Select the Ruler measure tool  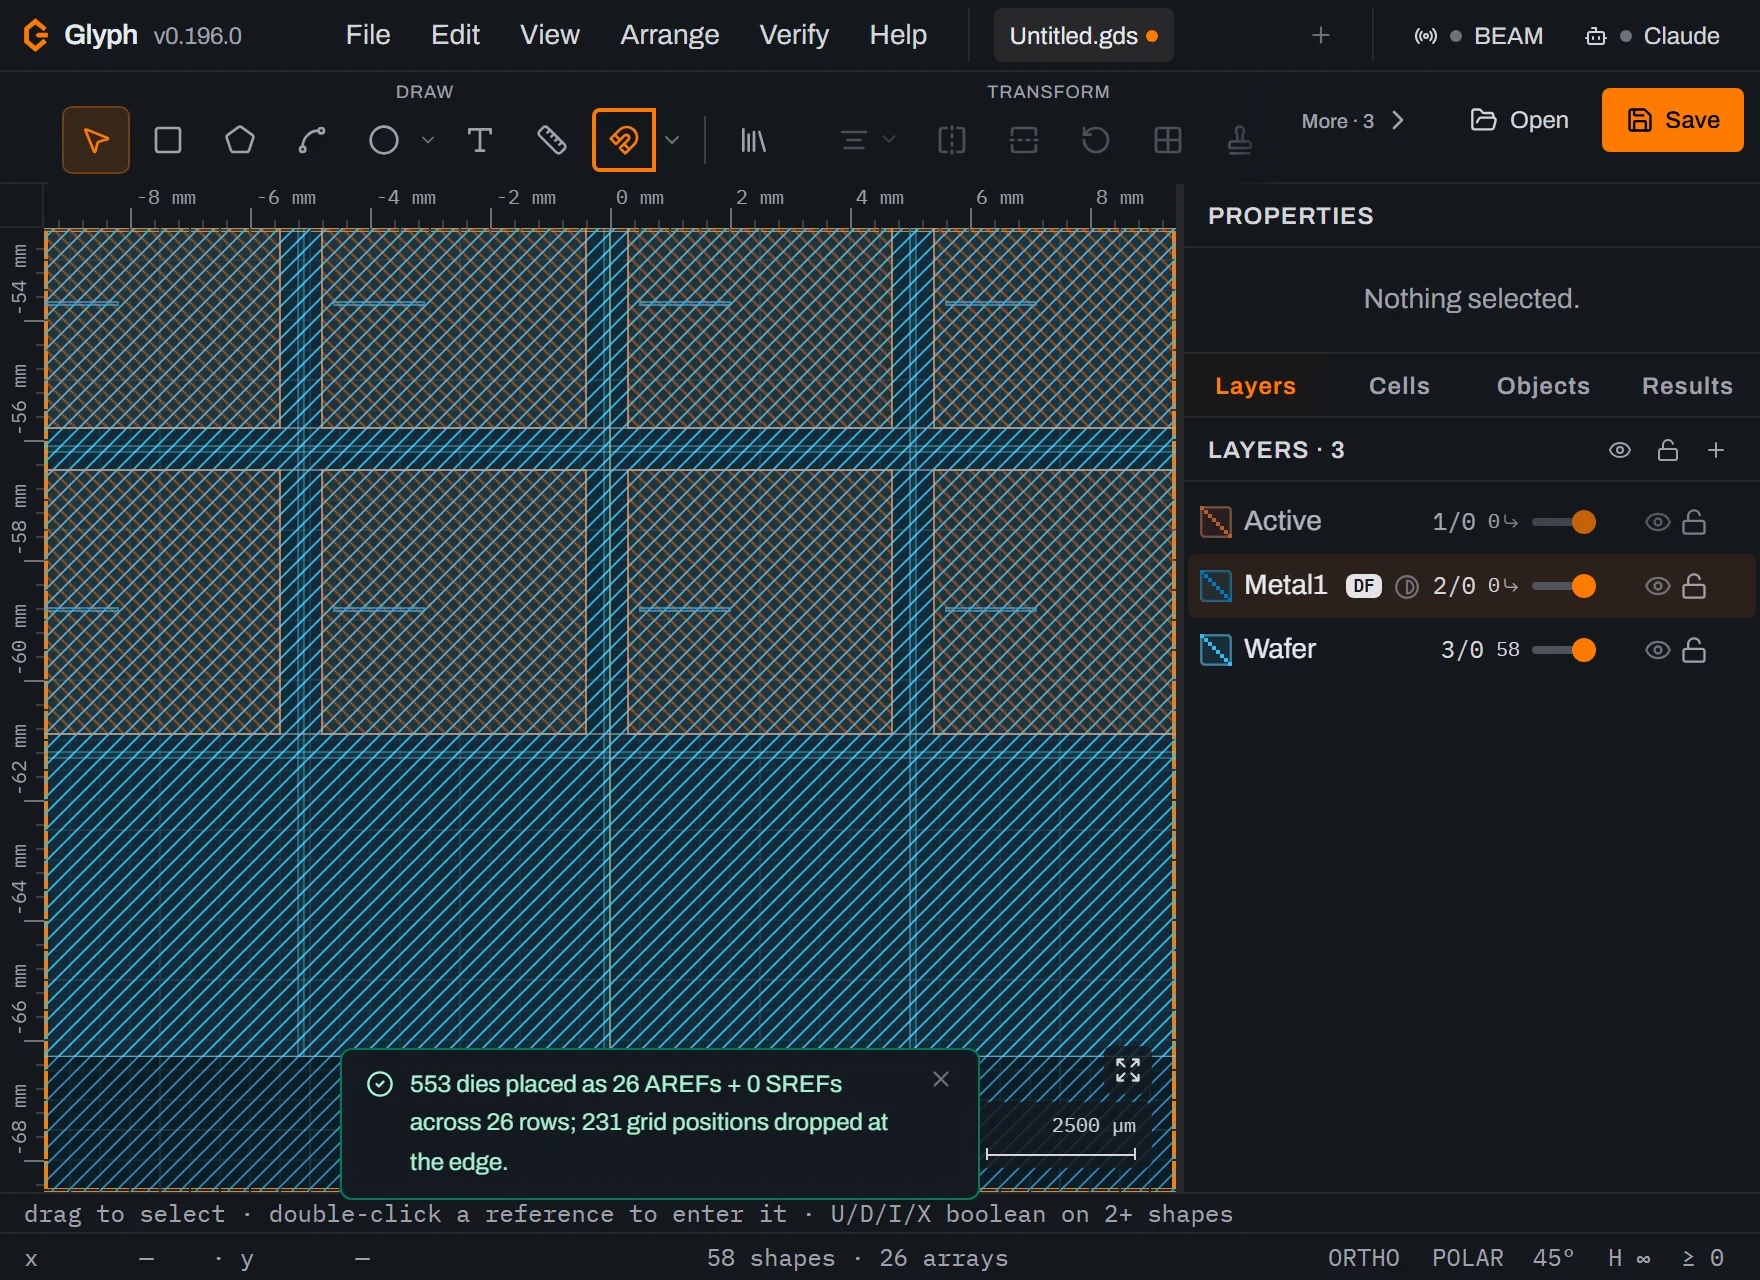pos(552,140)
